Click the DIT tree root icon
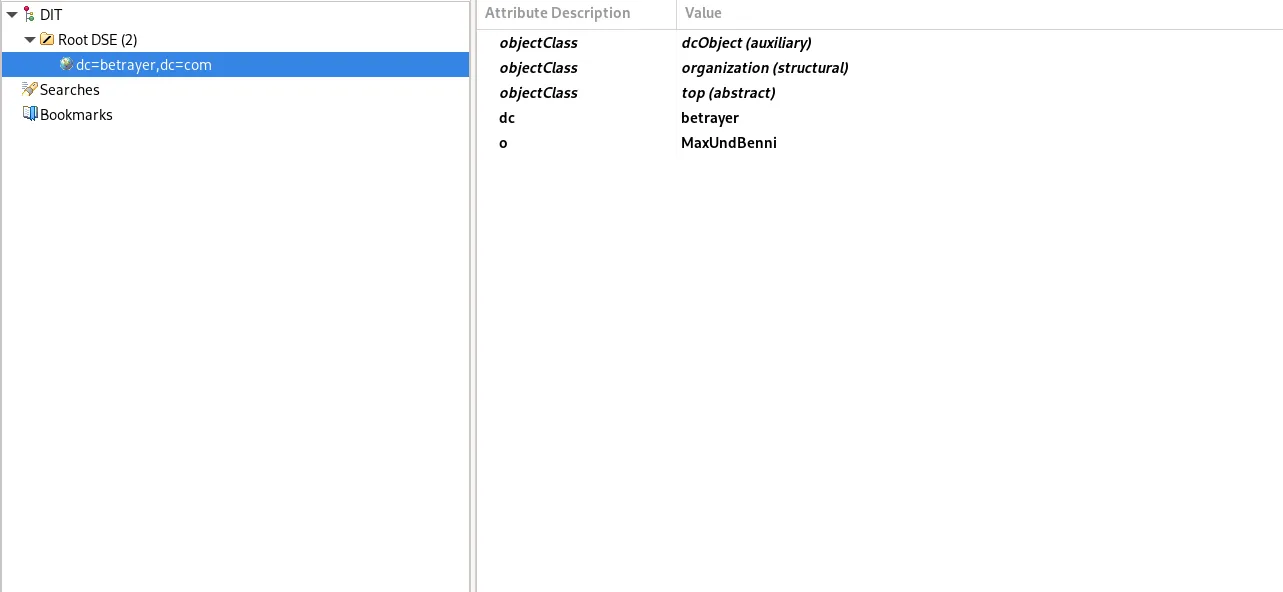The image size is (1283, 592). (x=29, y=15)
